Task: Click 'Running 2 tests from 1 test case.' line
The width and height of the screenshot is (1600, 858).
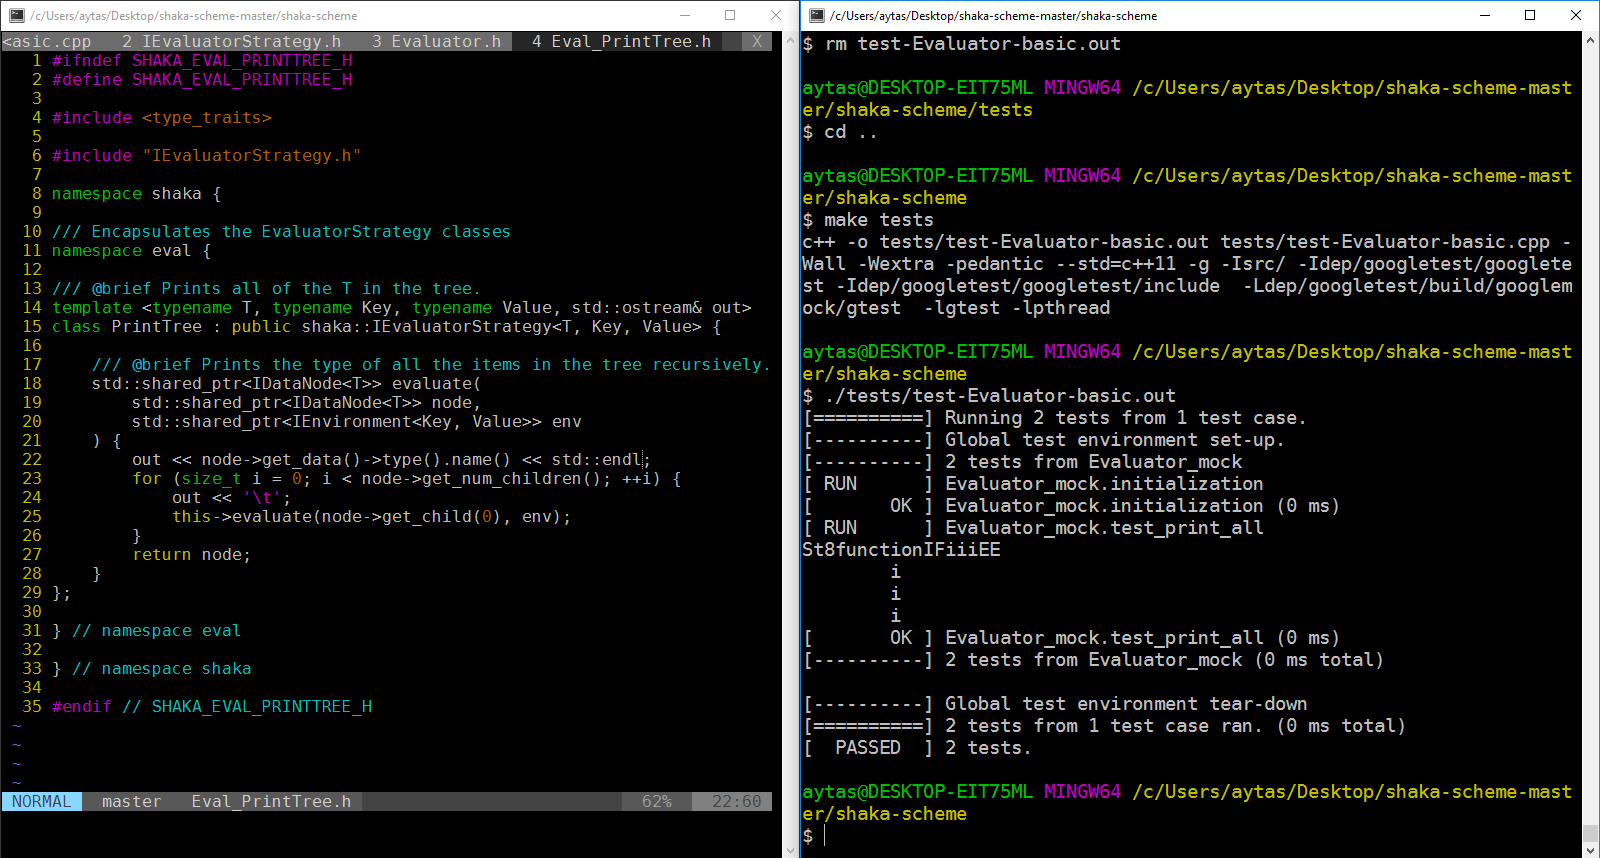Action: (x=1126, y=417)
